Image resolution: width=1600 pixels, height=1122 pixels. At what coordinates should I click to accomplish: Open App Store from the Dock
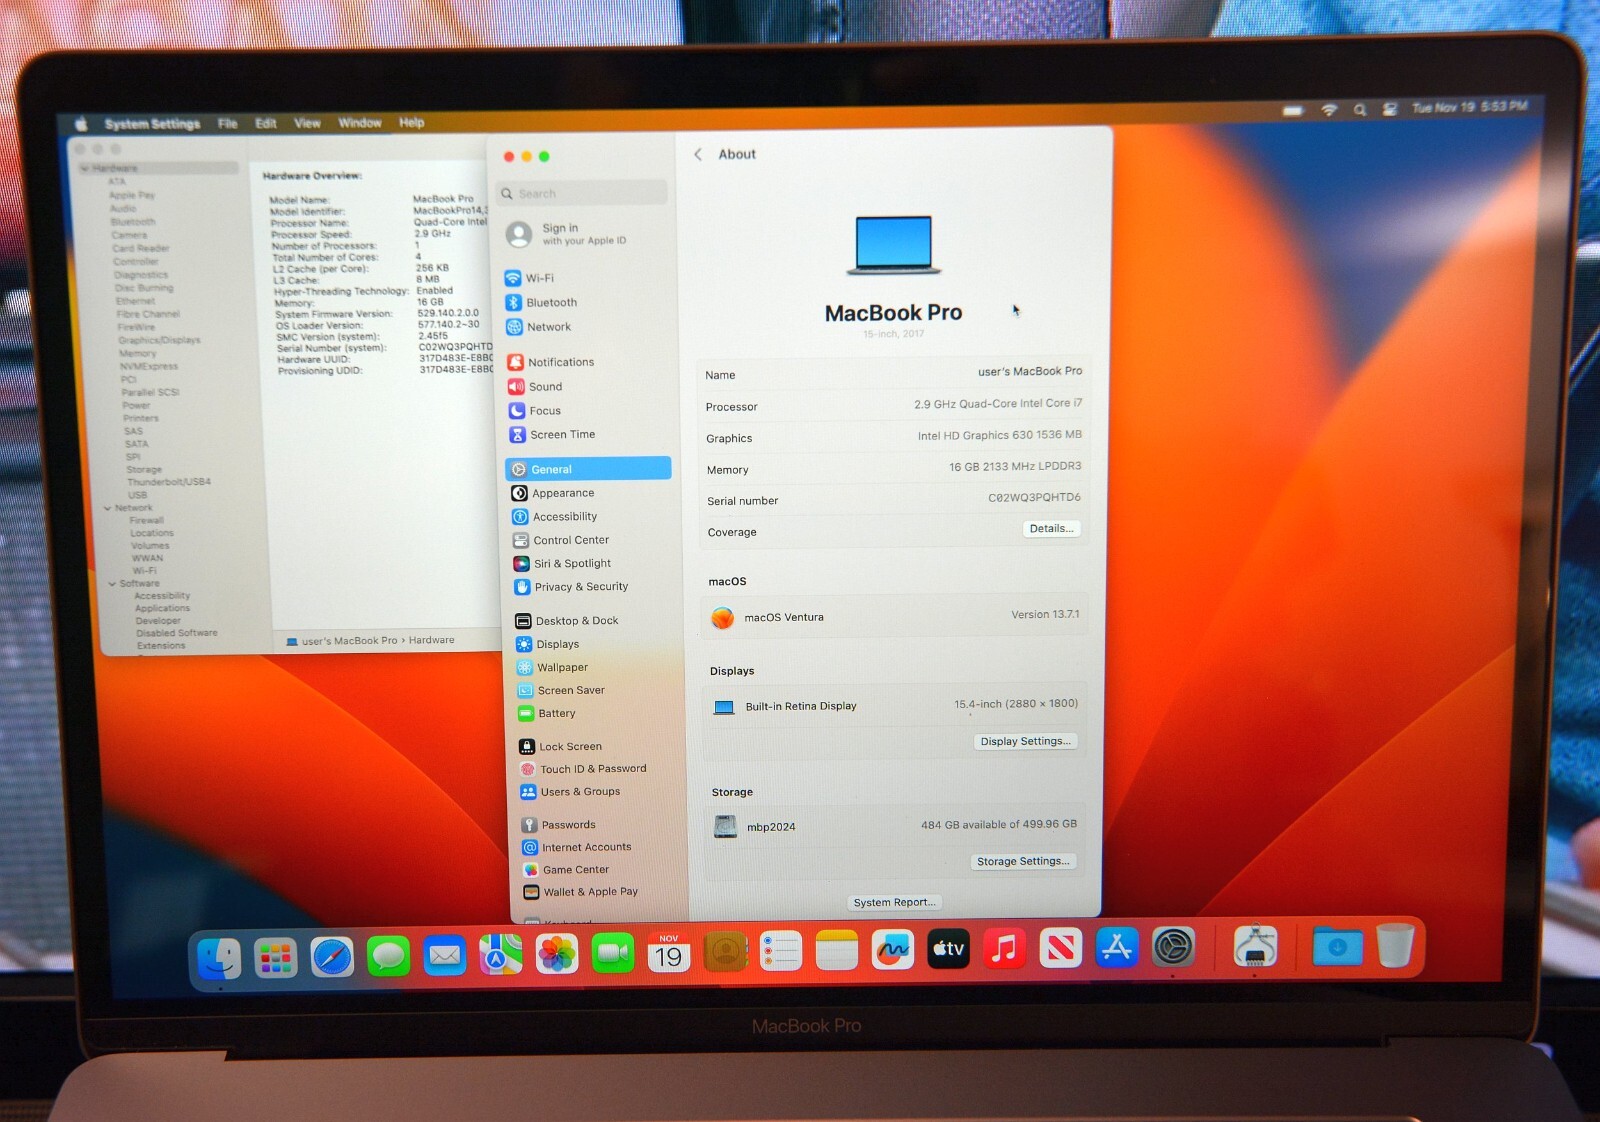(x=1116, y=946)
